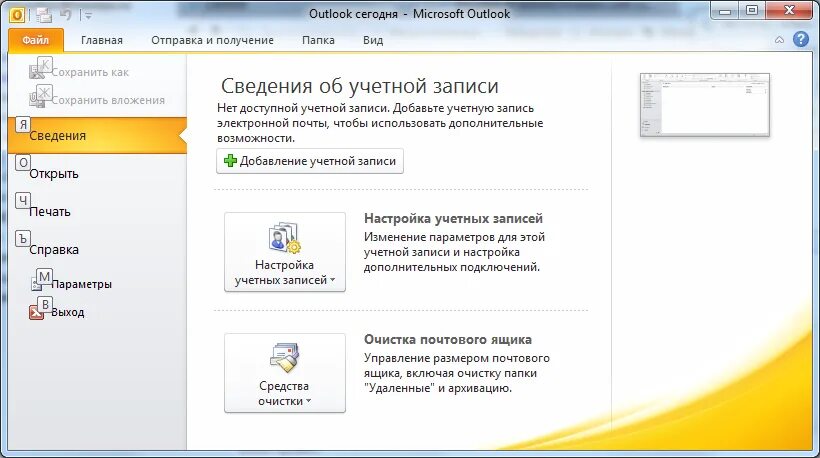Click the mailbox cleanup broom icon
Viewport: 820px width, 458px height.
285,359
